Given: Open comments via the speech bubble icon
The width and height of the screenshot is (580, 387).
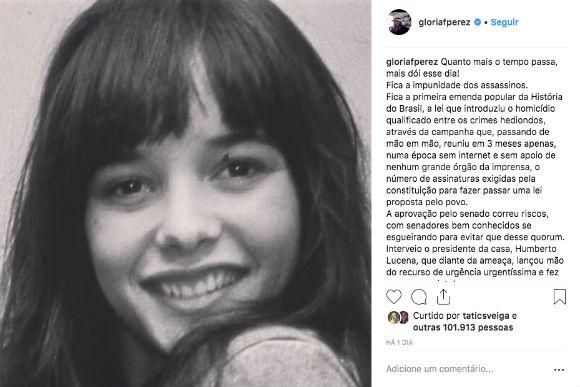Looking at the screenshot, I should (x=419, y=297).
